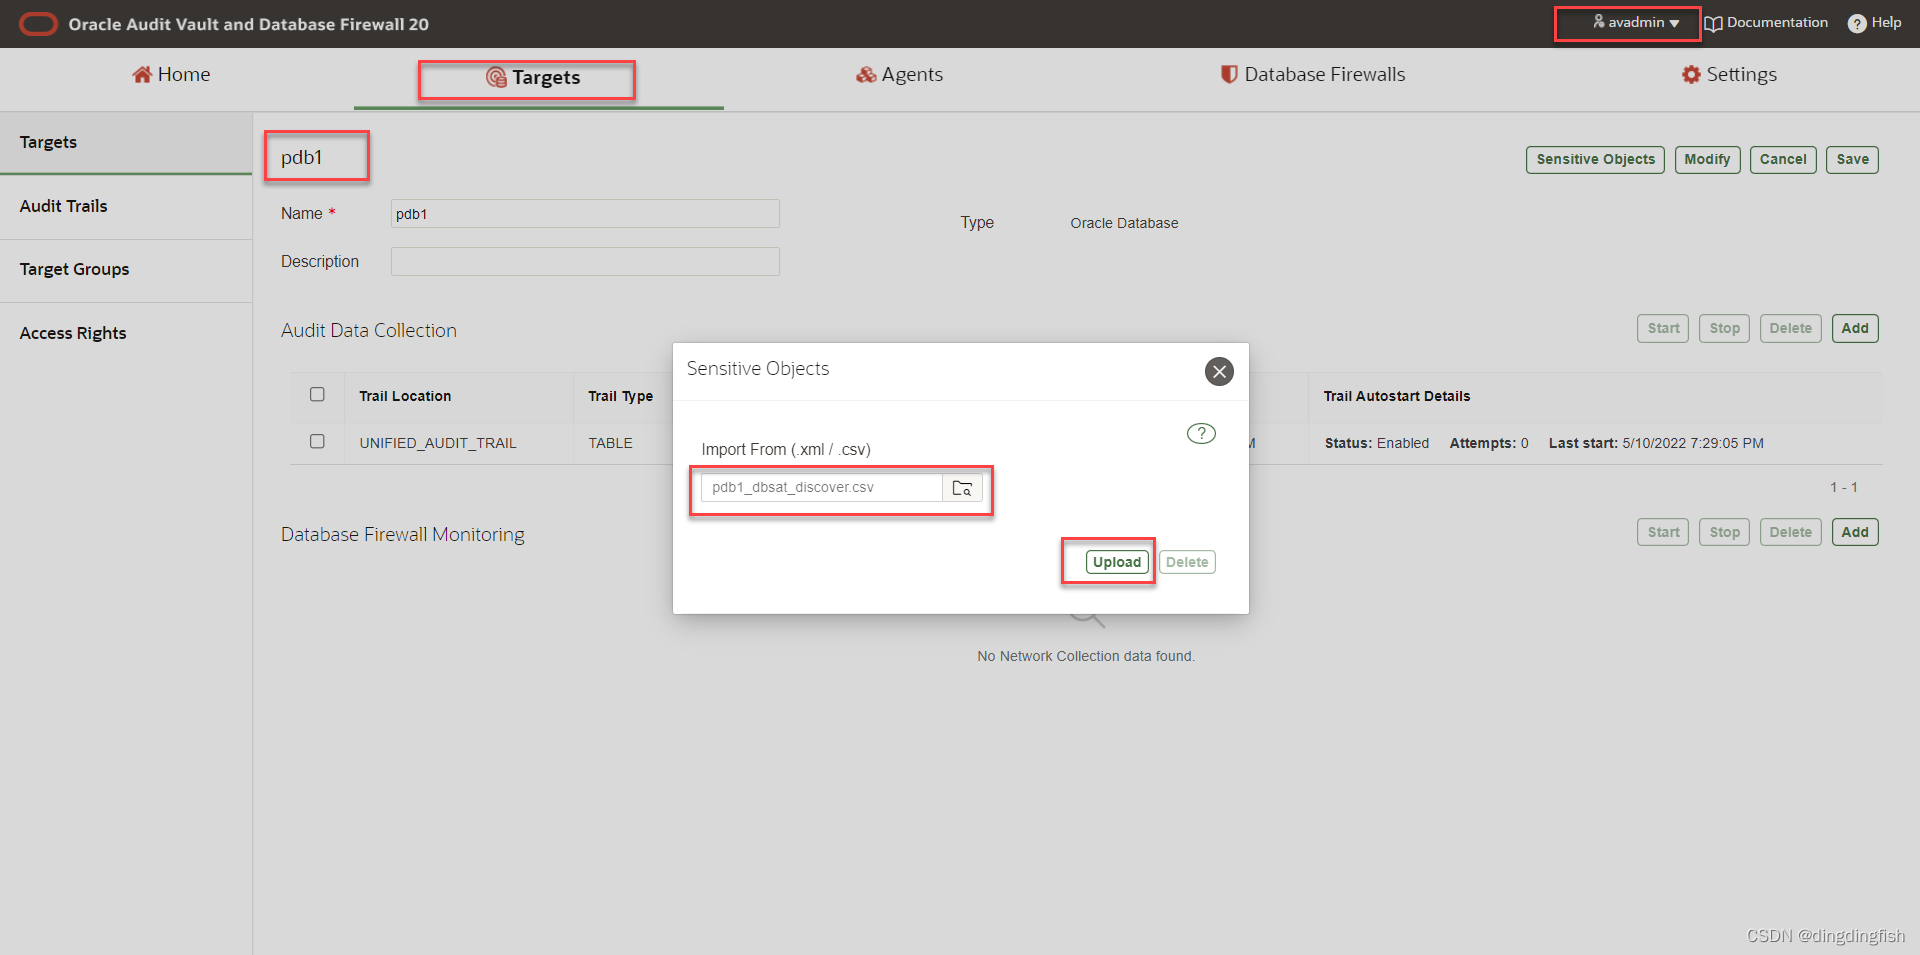The width and height of the screenshot is (1920, 955).
Task: Open the Documentation link
Action: [1767, 23]
